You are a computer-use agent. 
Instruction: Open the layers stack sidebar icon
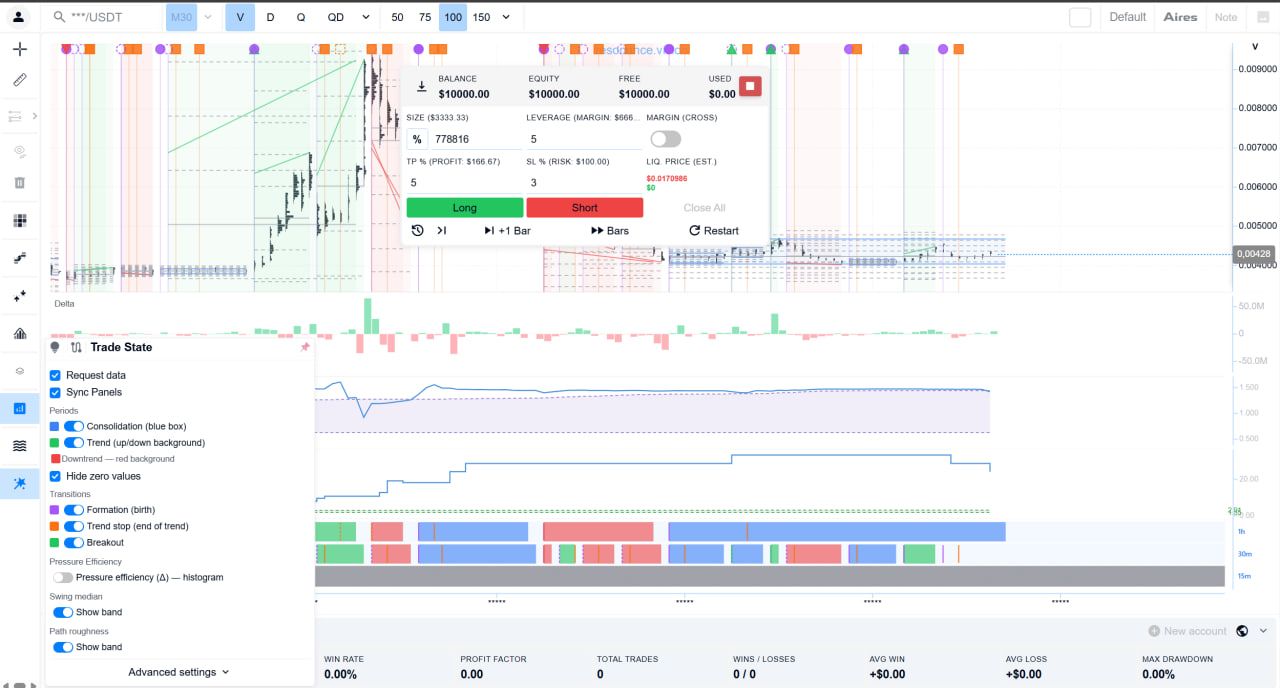point(19,371)
